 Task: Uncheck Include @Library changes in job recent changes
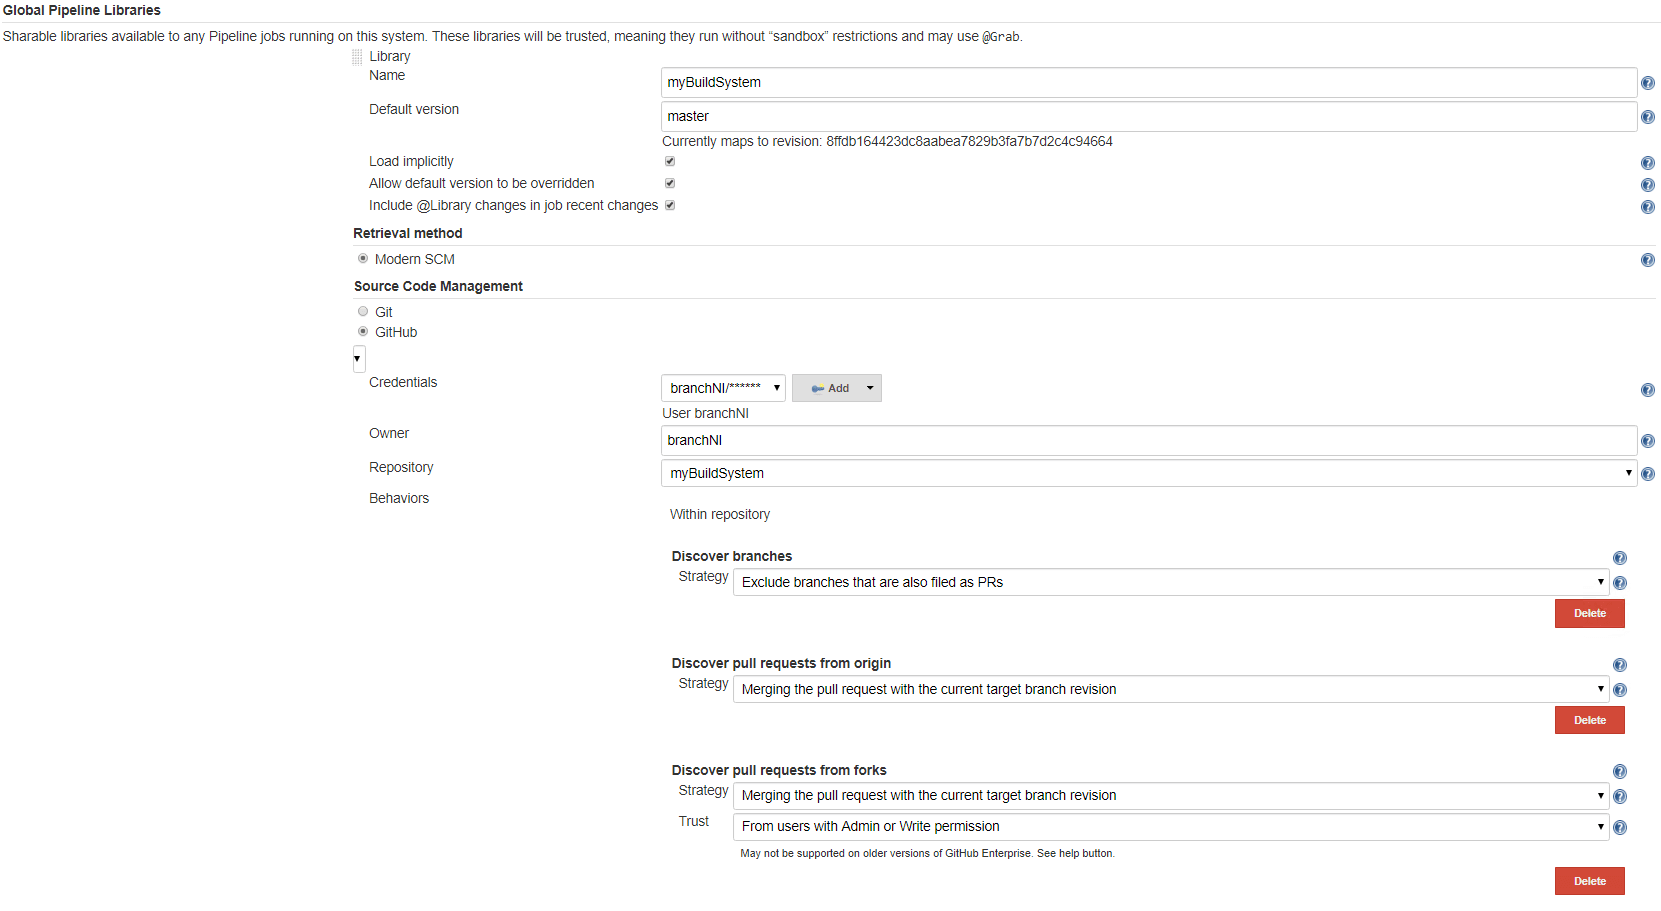click(x=670, y=205)
